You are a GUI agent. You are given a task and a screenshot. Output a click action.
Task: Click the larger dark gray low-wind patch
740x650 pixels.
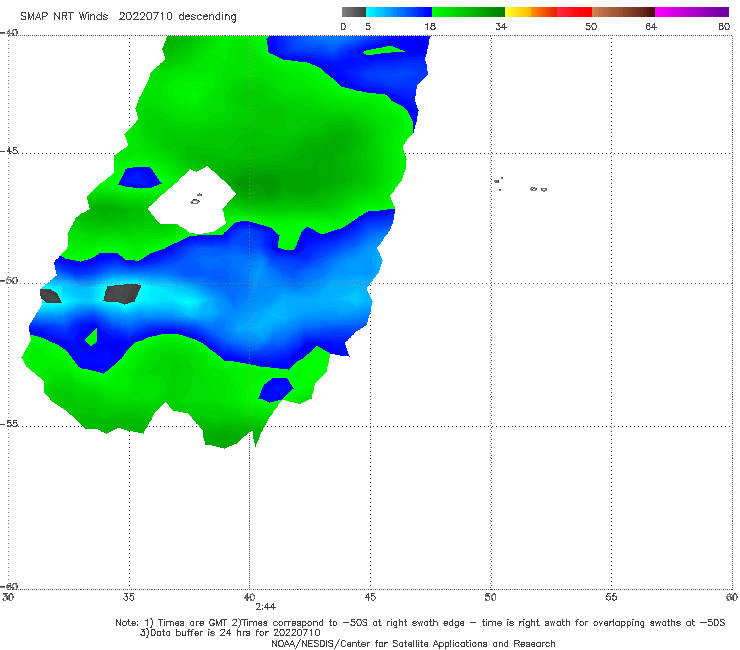coord(122,293)
